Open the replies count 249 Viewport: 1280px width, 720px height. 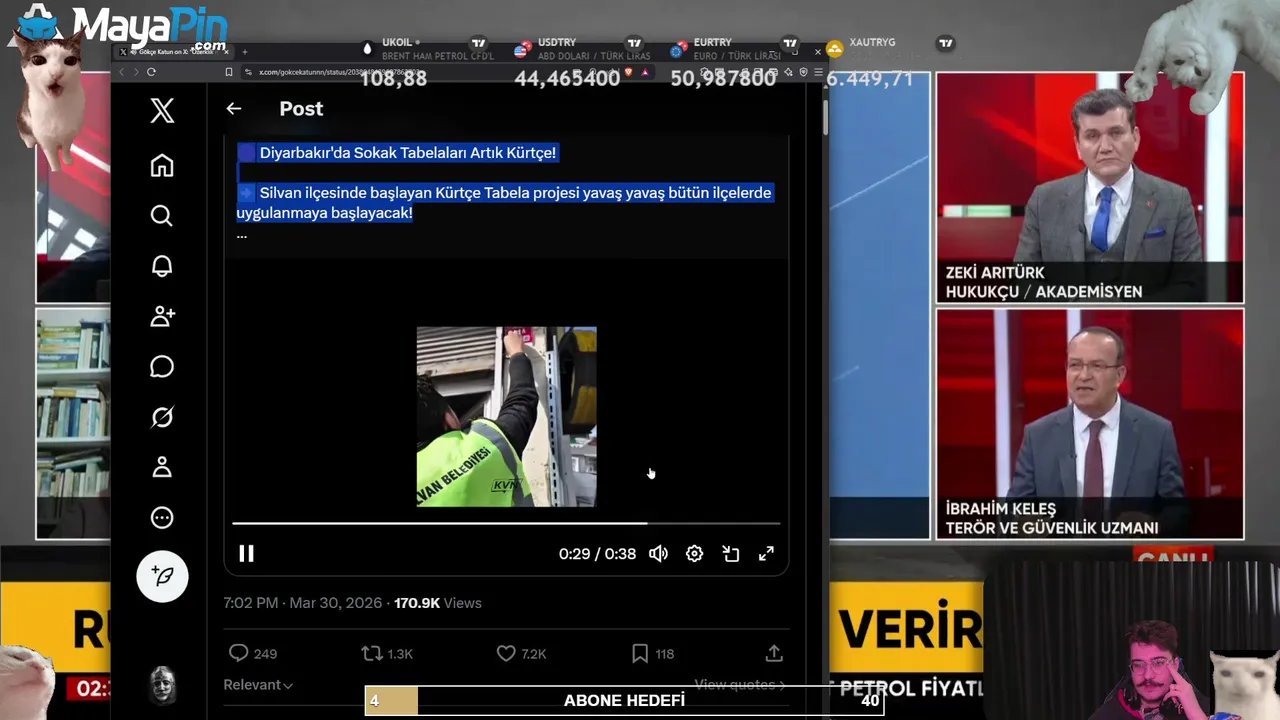click(x=253, y=654)
